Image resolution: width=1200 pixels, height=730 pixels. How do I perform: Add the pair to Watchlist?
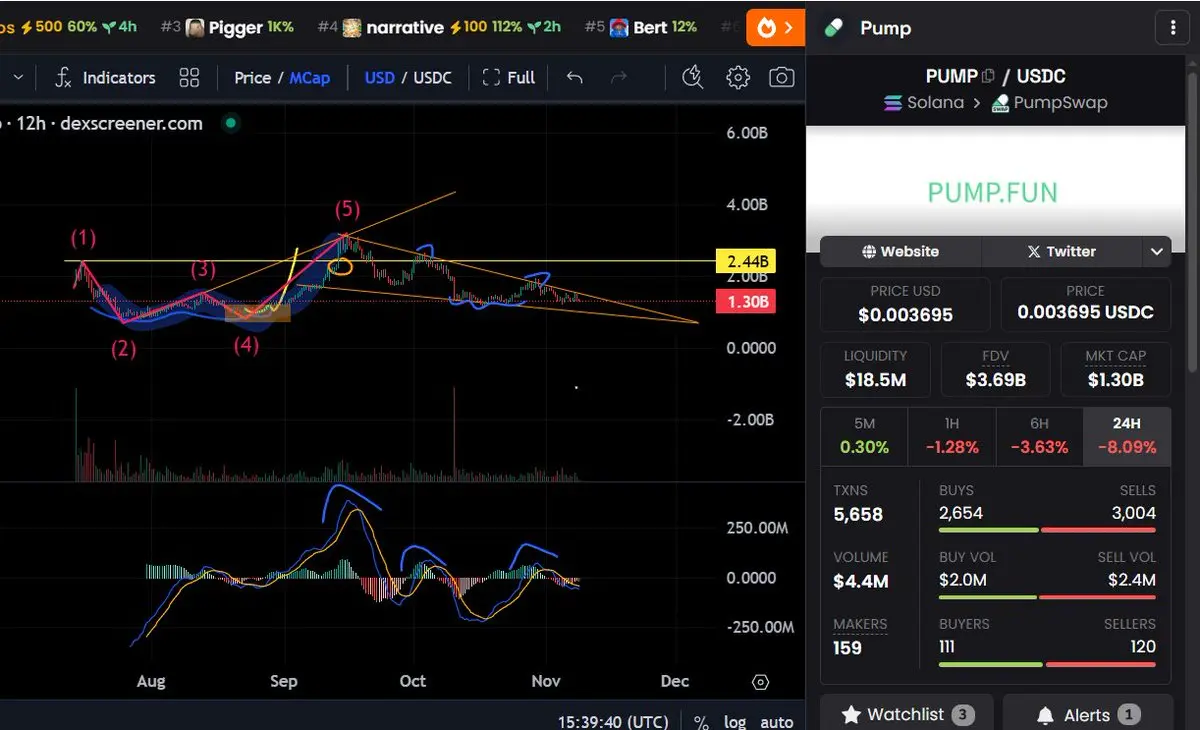(x=907, y=714)
